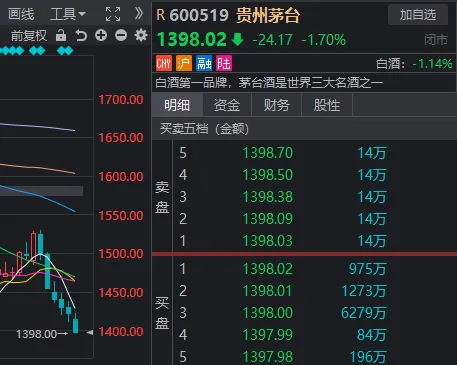Toggle the lock icon

point(61,35)
